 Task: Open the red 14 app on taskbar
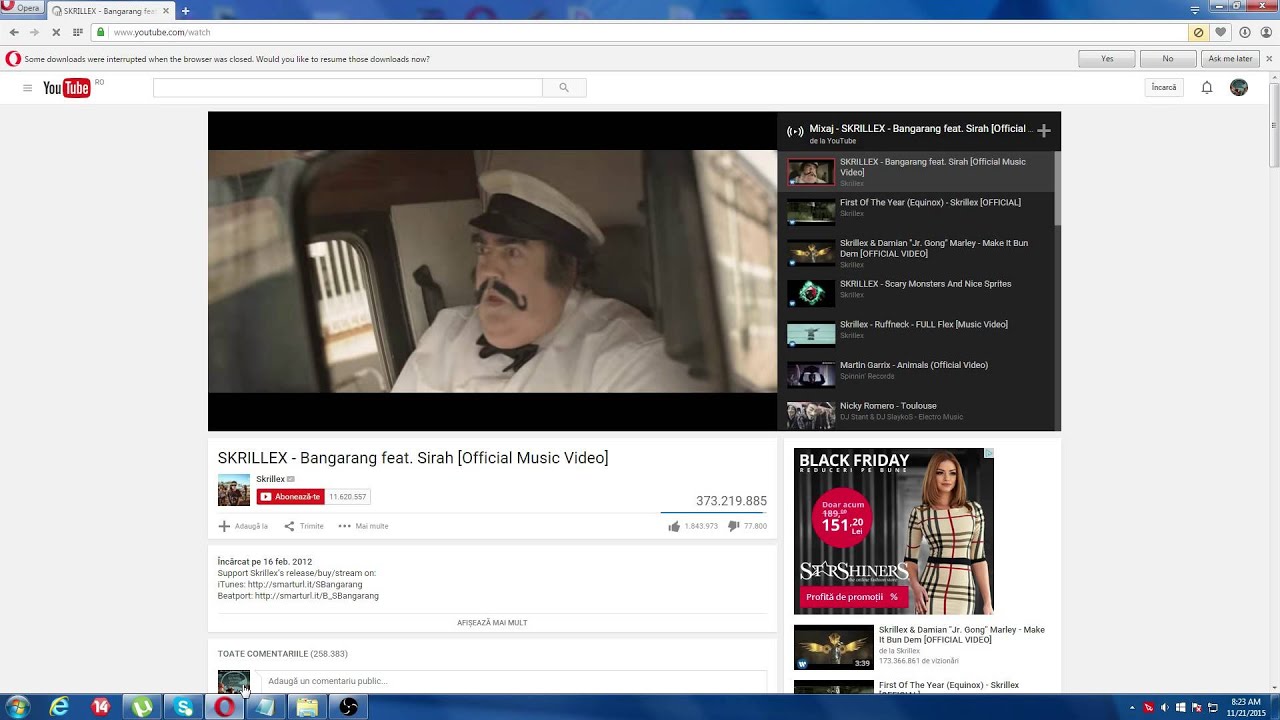[101, 707]
